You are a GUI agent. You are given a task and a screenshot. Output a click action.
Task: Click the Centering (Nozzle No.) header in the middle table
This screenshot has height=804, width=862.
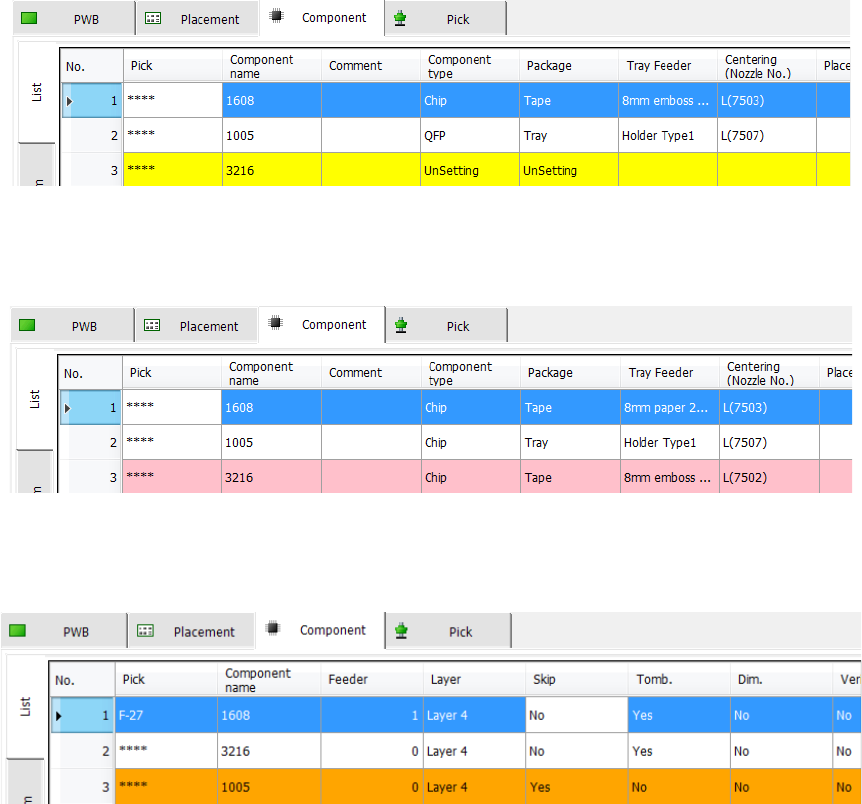[x=769, y=373]
